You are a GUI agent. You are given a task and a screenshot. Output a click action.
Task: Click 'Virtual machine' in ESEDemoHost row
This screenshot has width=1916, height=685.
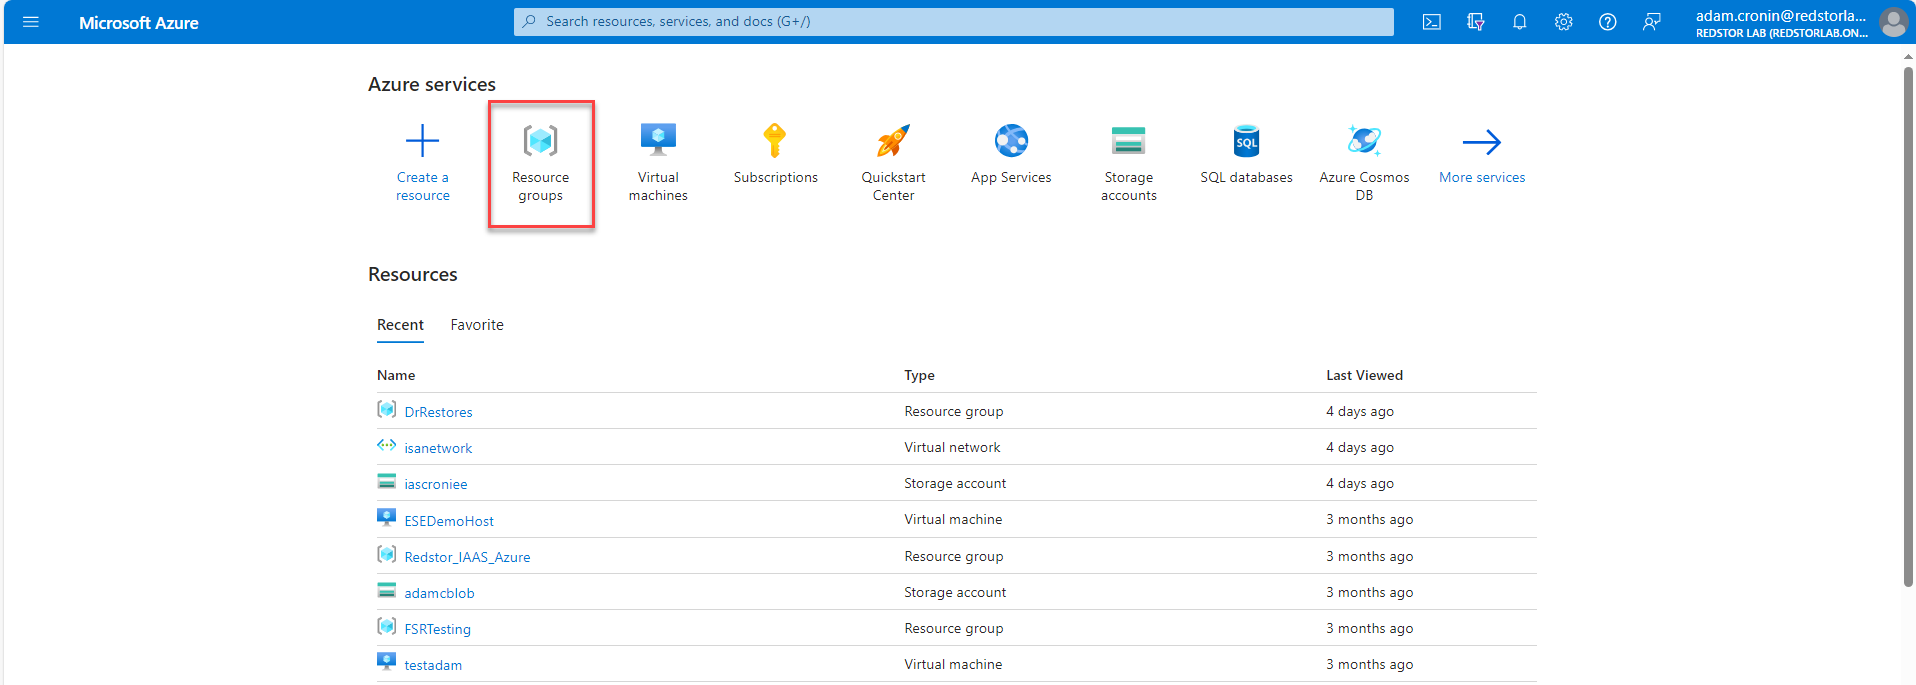coord(953,519)
